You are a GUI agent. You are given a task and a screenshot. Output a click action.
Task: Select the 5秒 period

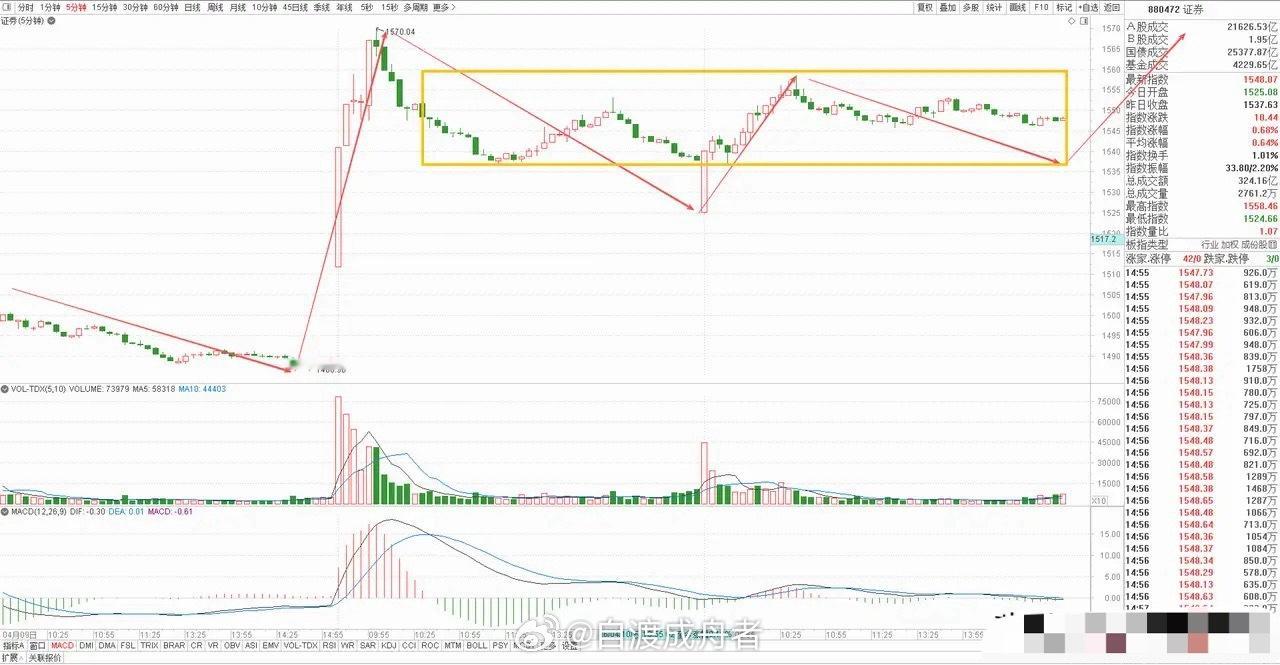coord(367,7)
